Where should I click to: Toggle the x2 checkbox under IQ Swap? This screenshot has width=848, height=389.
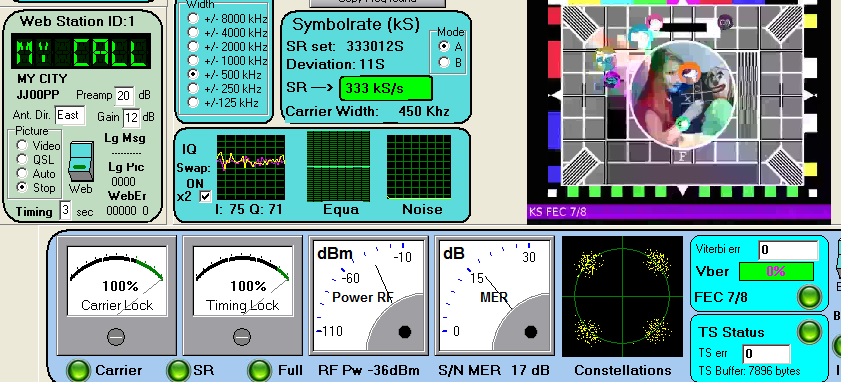click(206, 196)
